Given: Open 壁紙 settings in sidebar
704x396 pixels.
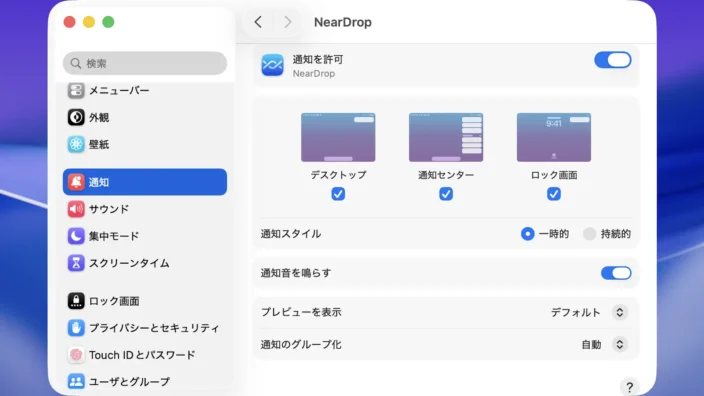Looking at the screenshot, I should (x=145, y=144).
